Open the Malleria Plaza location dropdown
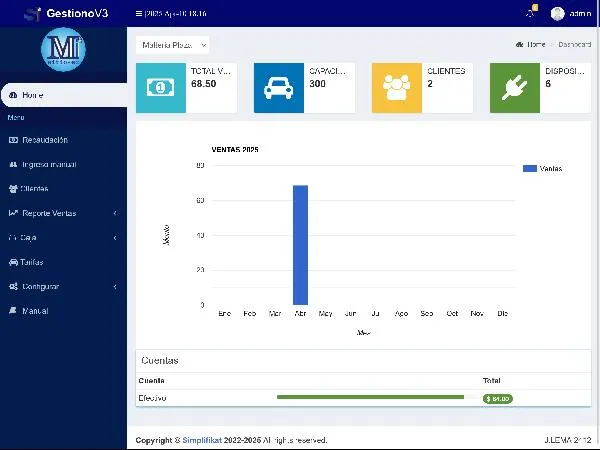 (x=172, y=44)
